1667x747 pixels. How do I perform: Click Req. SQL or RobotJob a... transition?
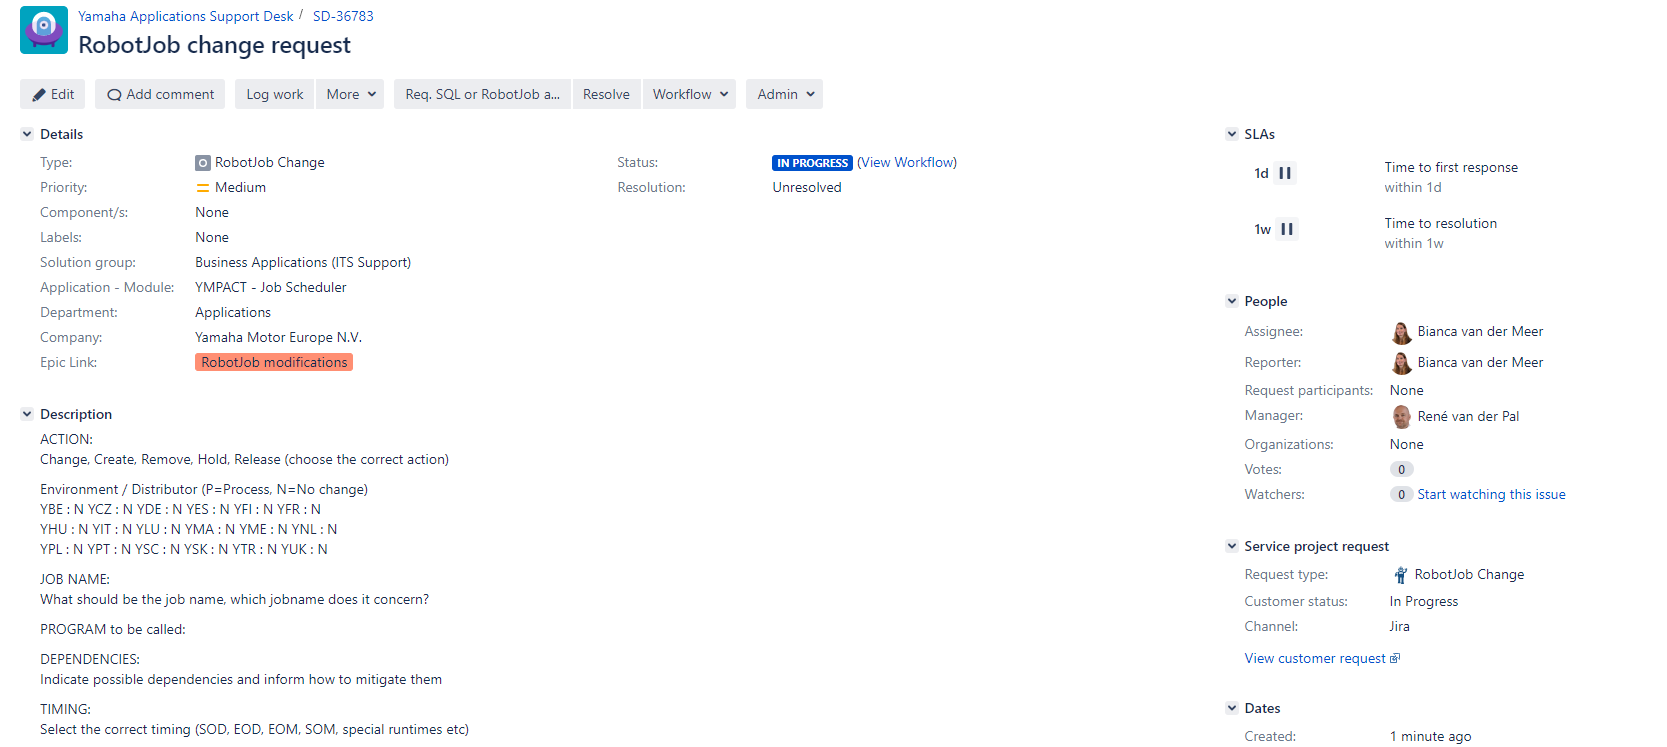pyautogui.click(x=482, y=94)
